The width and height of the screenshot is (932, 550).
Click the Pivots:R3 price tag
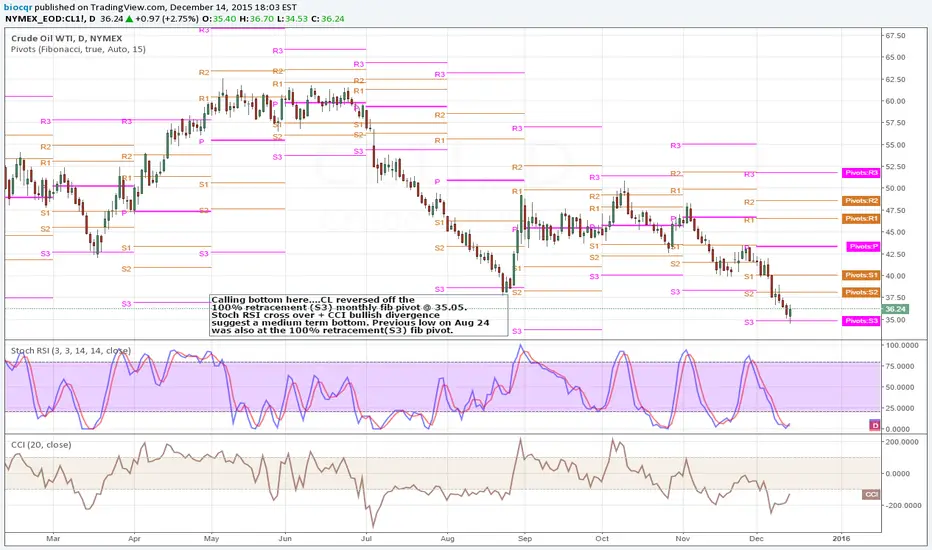861,173
